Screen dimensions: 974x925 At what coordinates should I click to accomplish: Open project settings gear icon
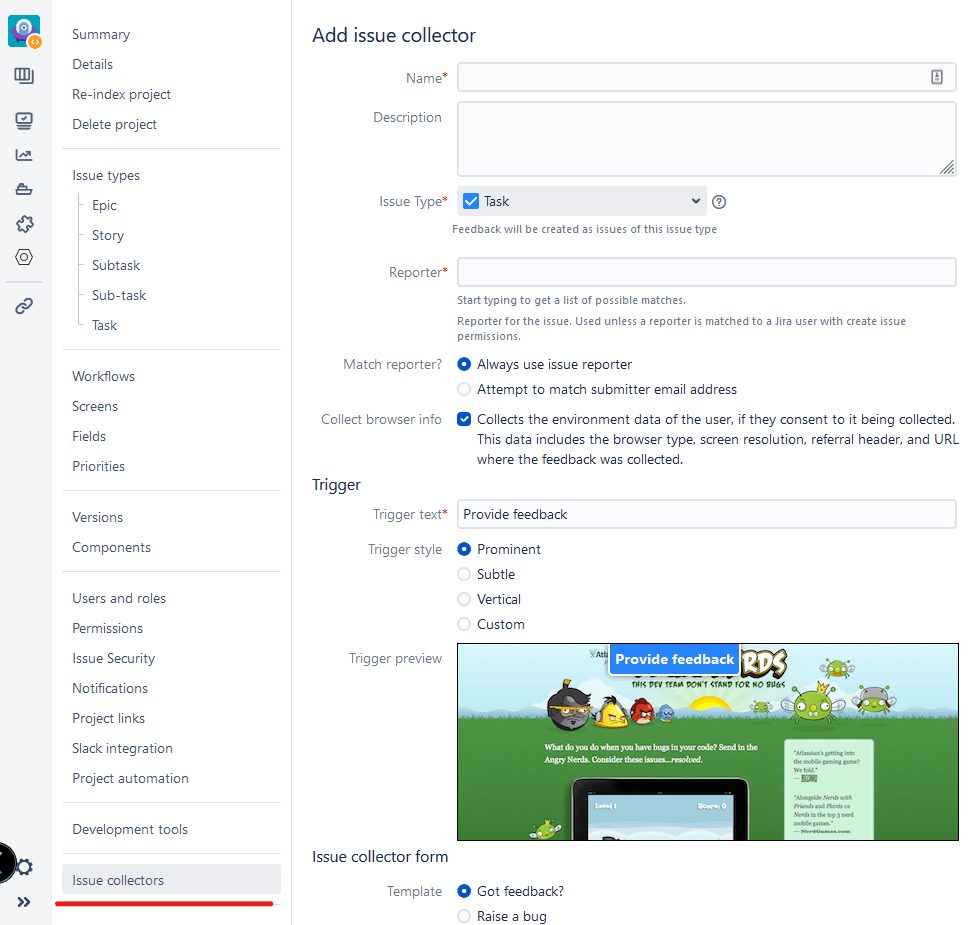(25, 867)
